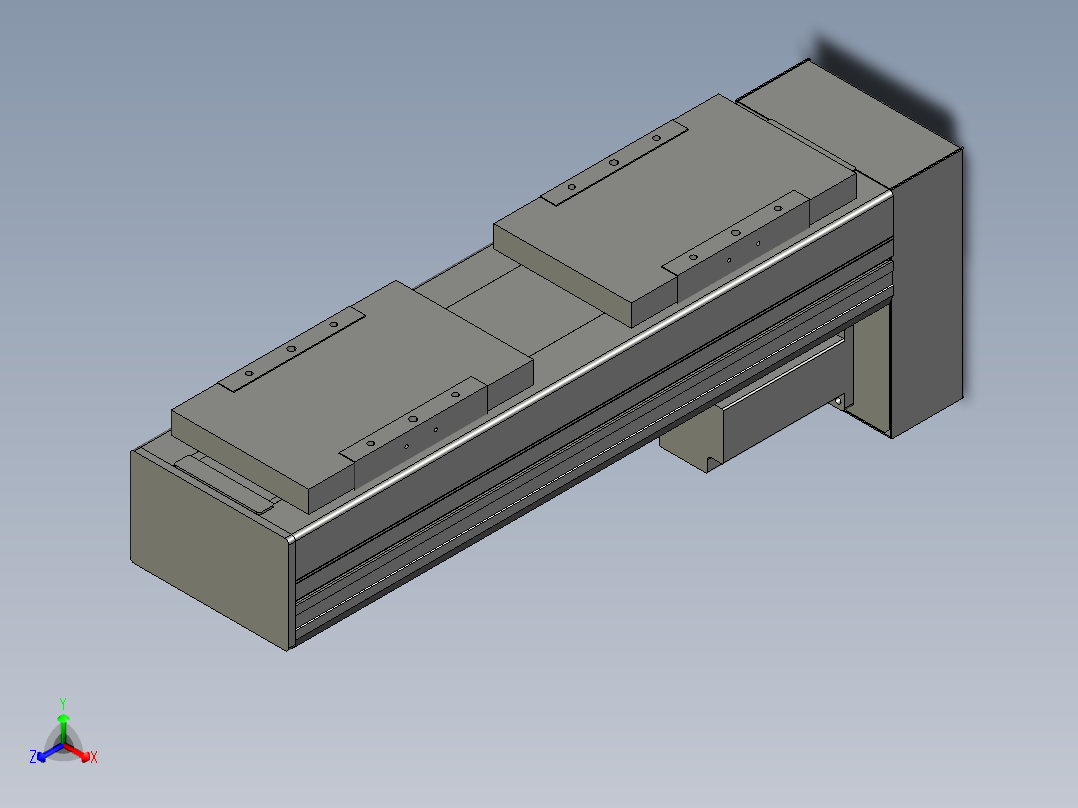Click the blue Z axis arrow of the triad

(x=48, y=754)
